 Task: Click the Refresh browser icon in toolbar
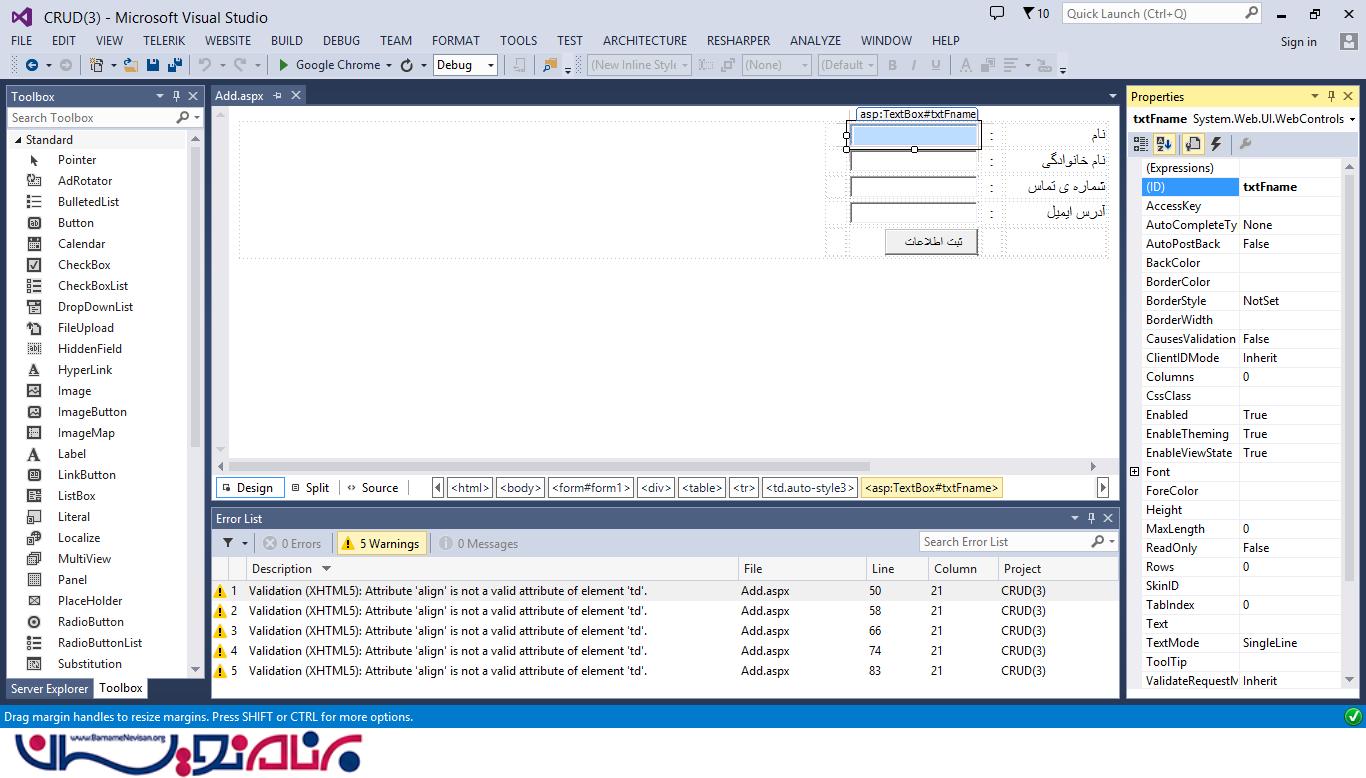pyautogui.click(x=406, y=65)
